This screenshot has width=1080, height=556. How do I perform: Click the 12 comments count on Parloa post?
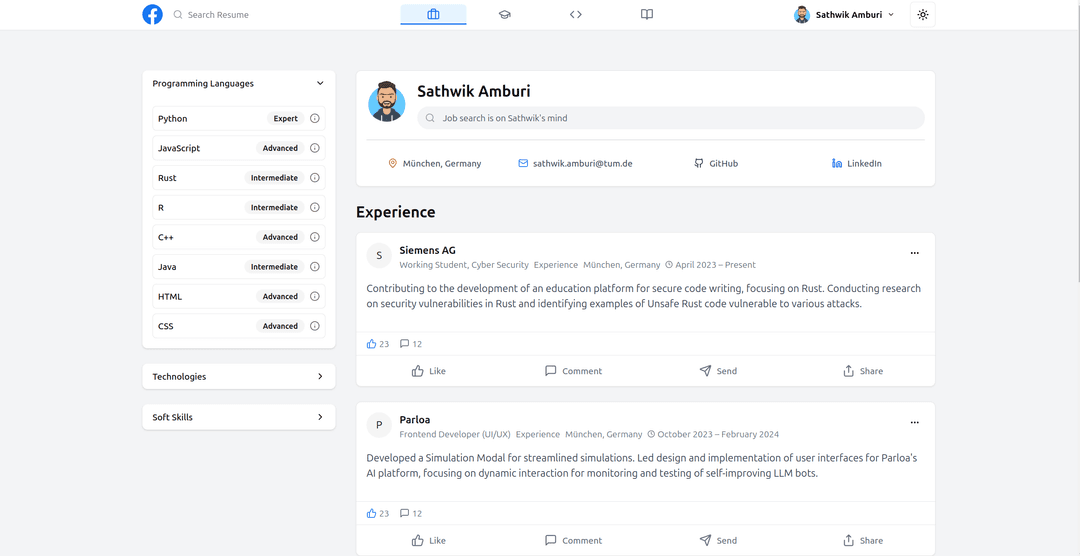pos(411,513)
